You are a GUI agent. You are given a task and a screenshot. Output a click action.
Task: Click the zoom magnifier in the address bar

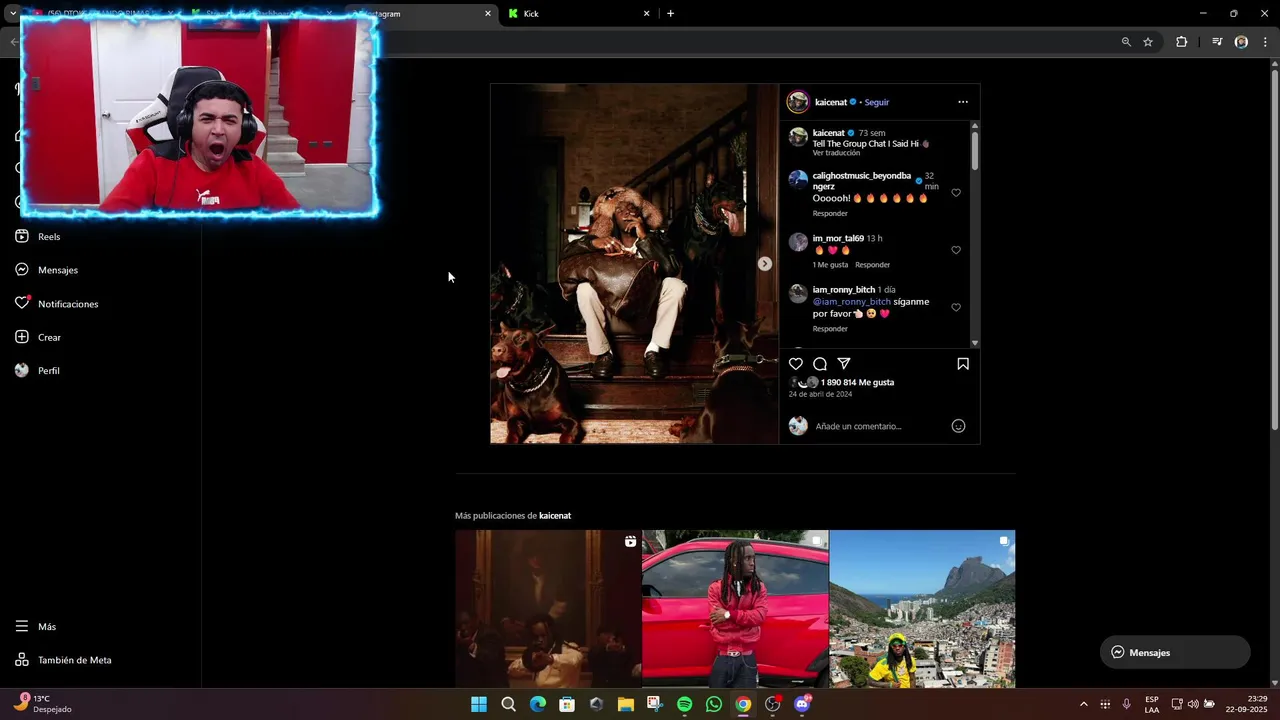point(1126,42)
